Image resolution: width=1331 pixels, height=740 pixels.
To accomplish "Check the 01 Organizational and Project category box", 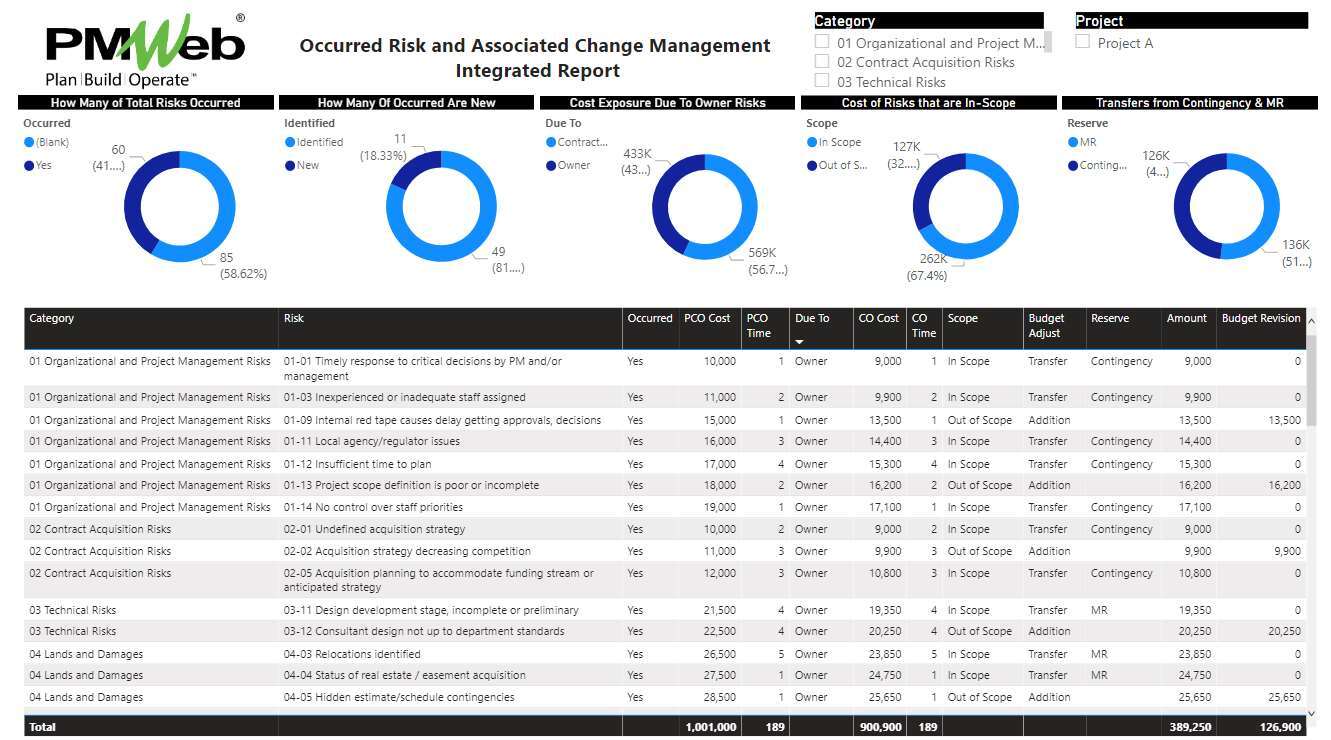I will (822, 43).
